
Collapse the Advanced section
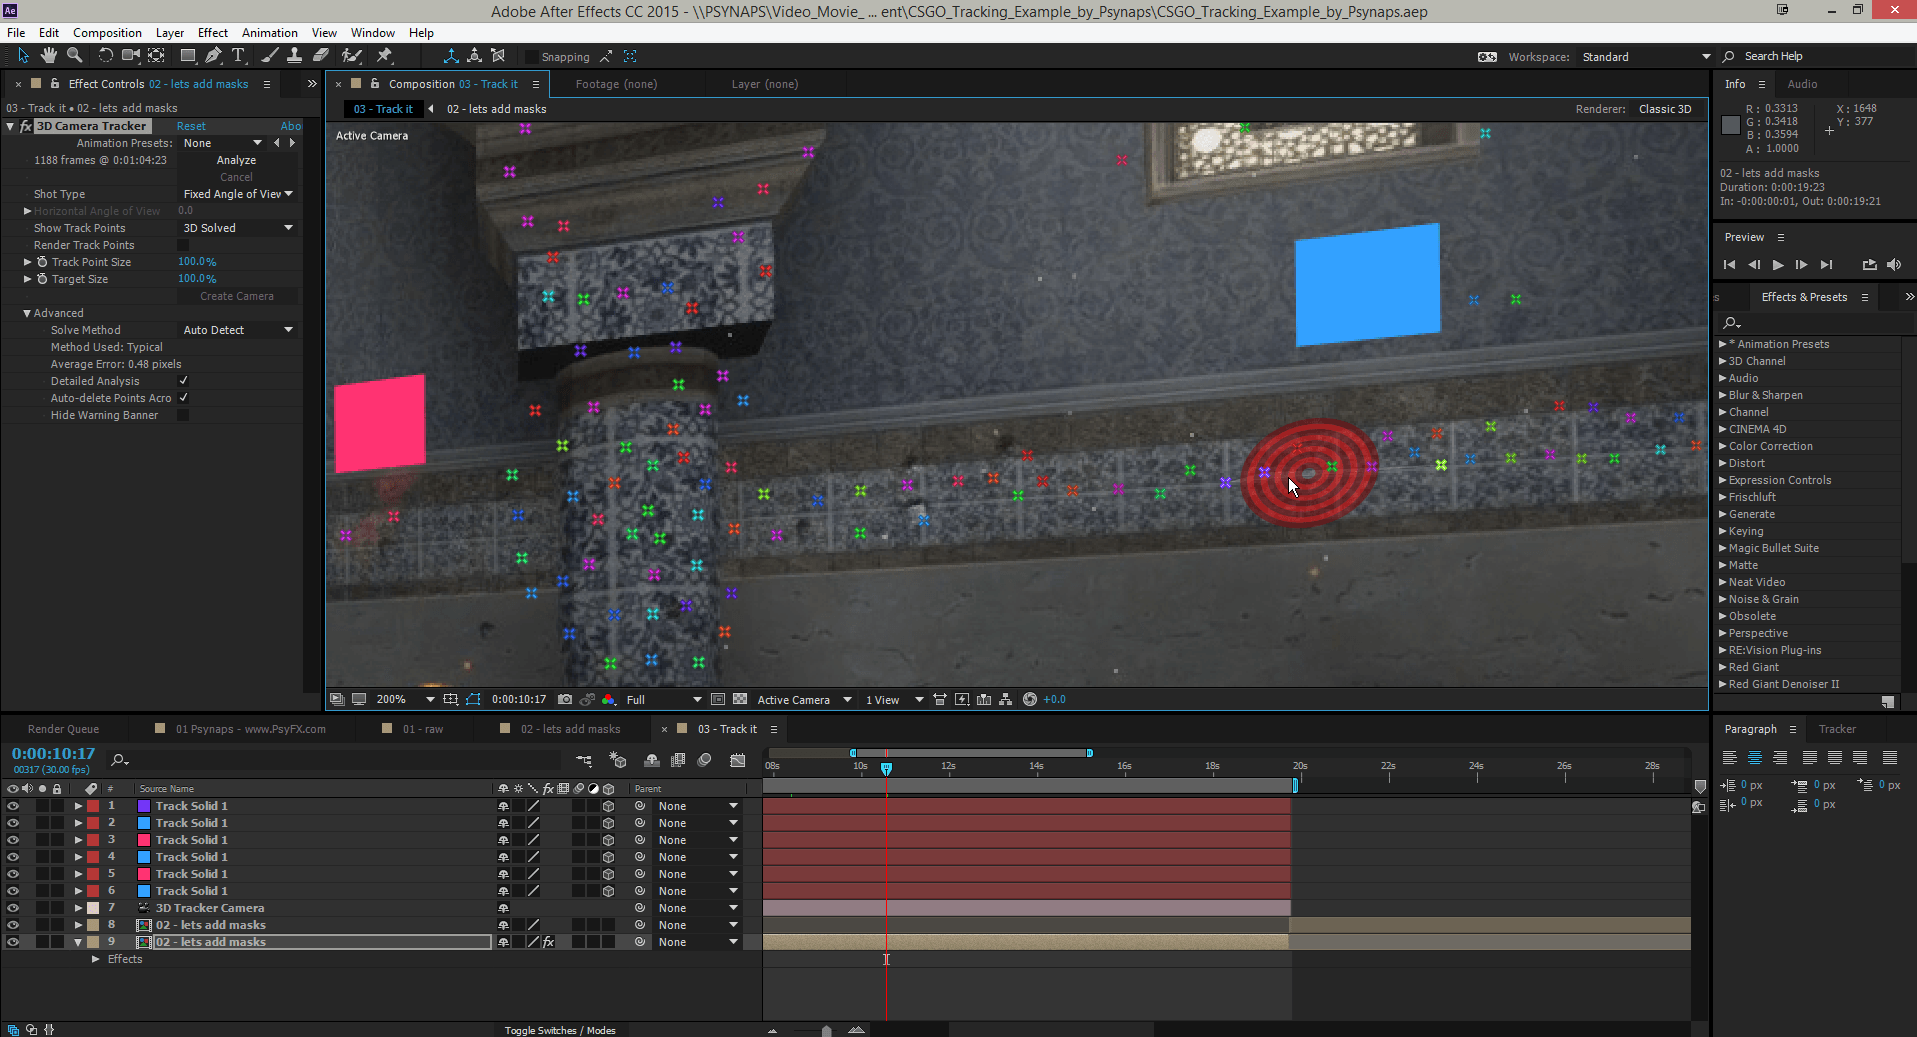point(27,313)
